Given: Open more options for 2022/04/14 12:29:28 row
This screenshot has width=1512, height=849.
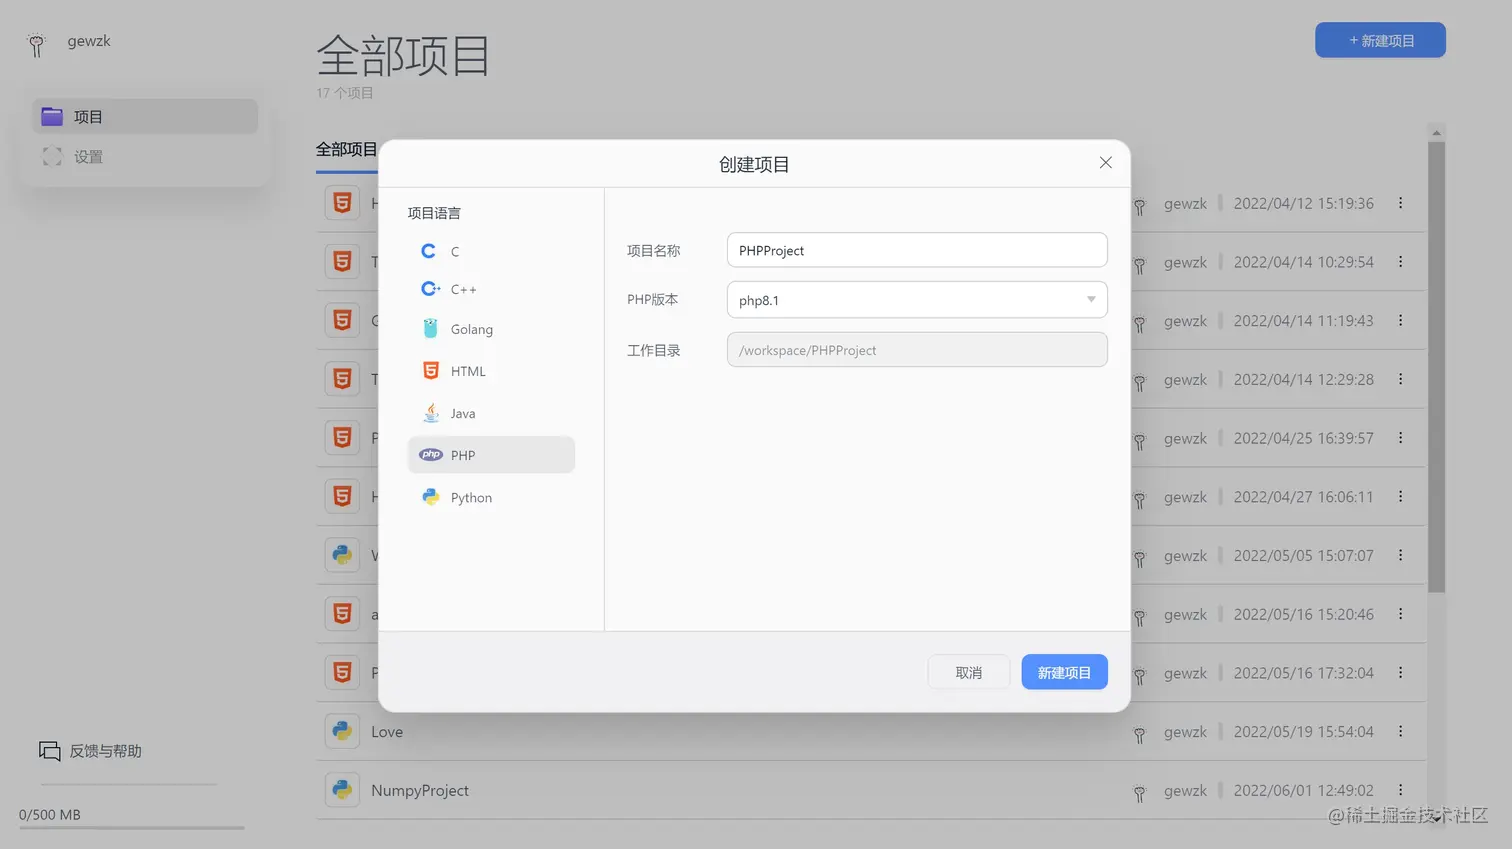Looking at the screenshot, I should 1400,379.
